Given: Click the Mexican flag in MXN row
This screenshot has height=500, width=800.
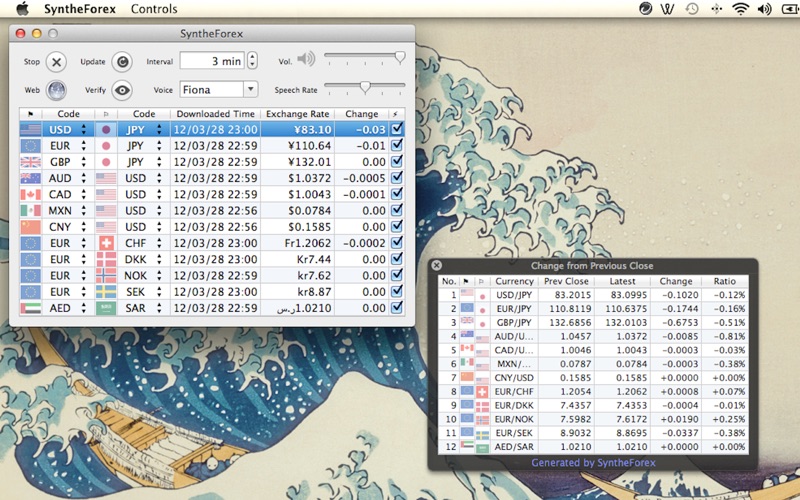Looking at the screenshot, I should pyautogui.click(x=31, y=211).
